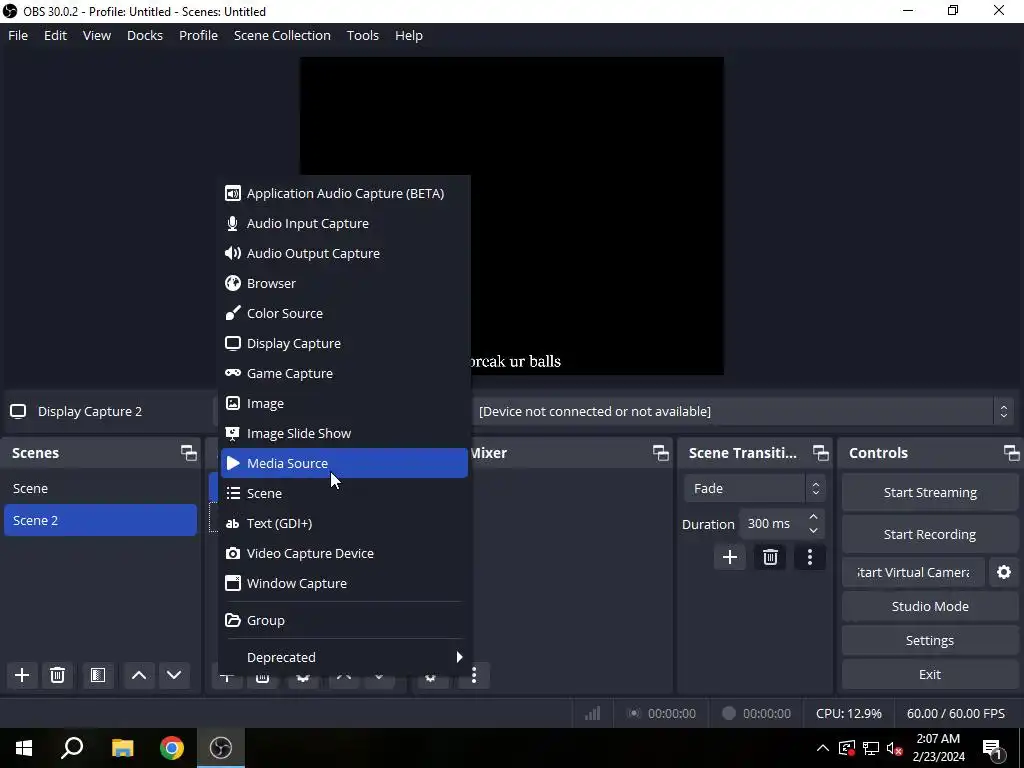The image size is (1024, 768).
Task: Pop out the Controls dock
Action: pos(1012,453)
